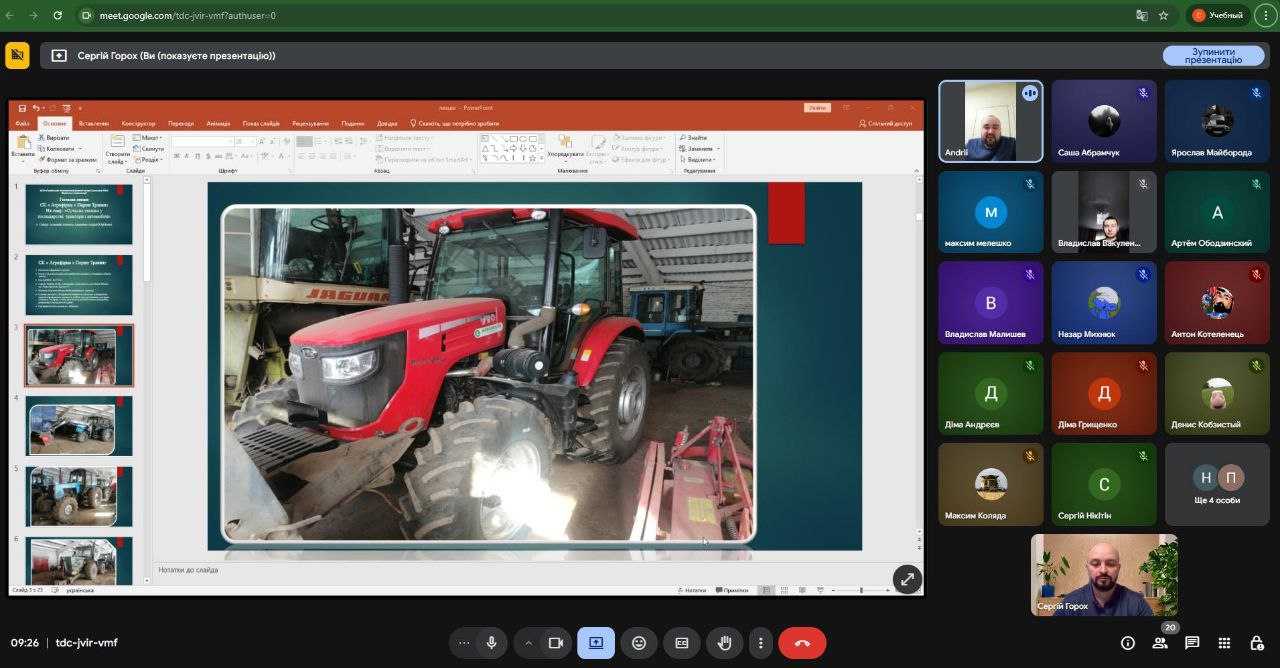Bookmark this page with the star icon
Image resolution: width=1280 pixels, height=668 pixels.
point(1164,16)
